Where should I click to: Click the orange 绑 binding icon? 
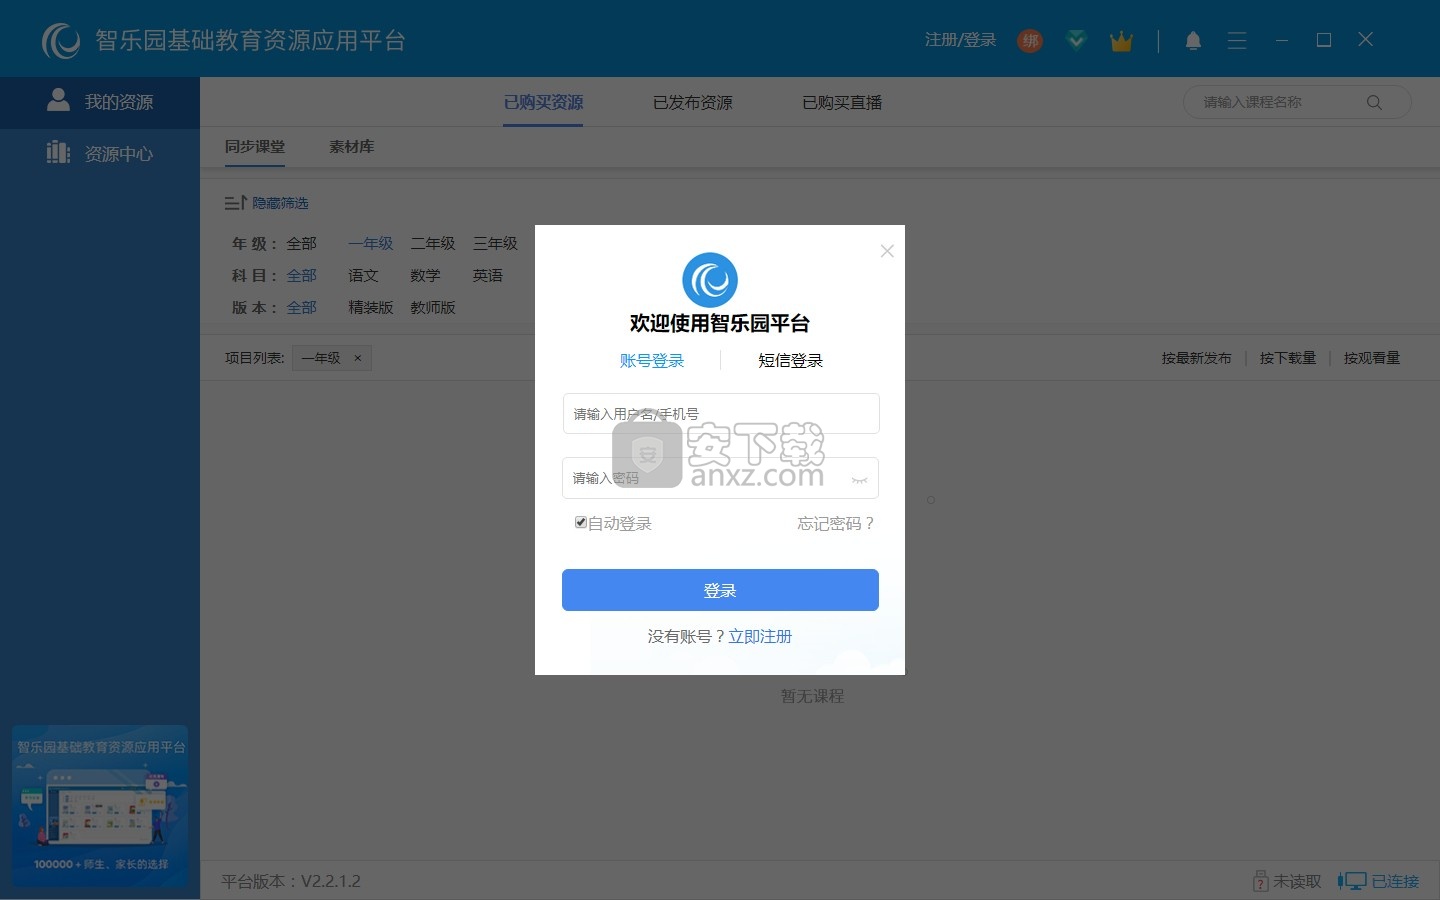pos(1030,41)
